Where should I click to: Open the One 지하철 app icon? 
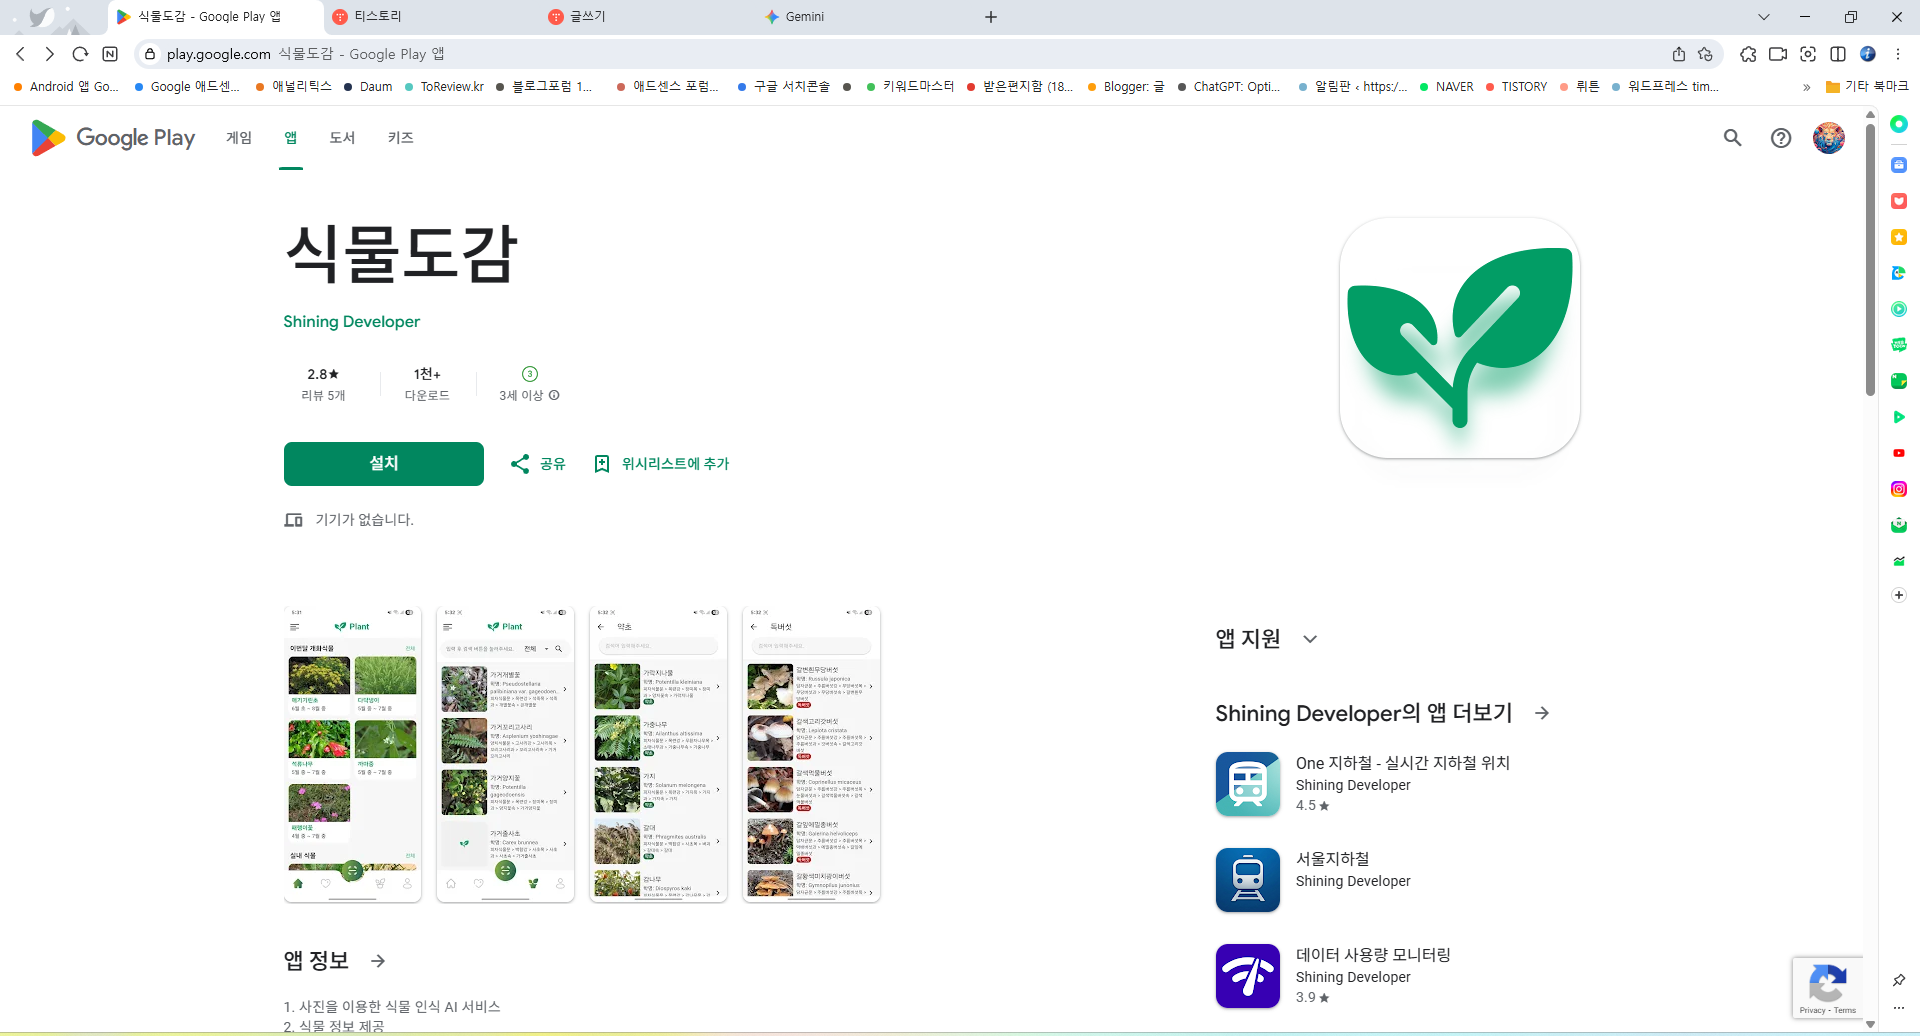click(x=1247, y=784)
